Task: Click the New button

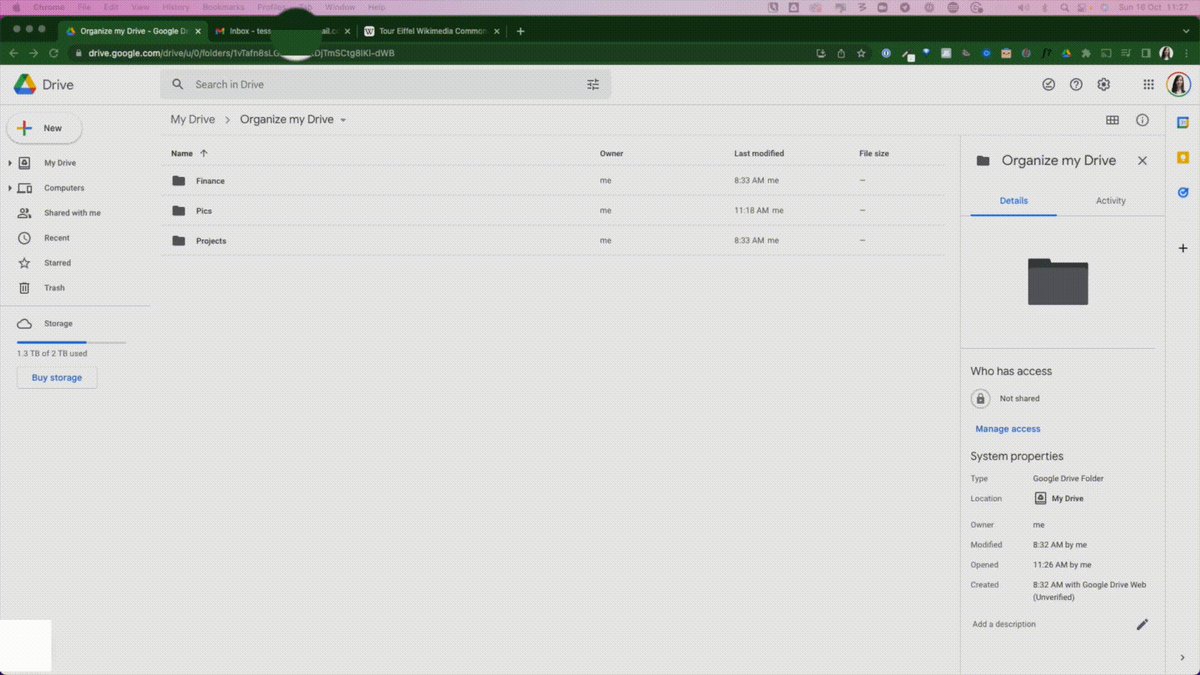Action: 44,128
